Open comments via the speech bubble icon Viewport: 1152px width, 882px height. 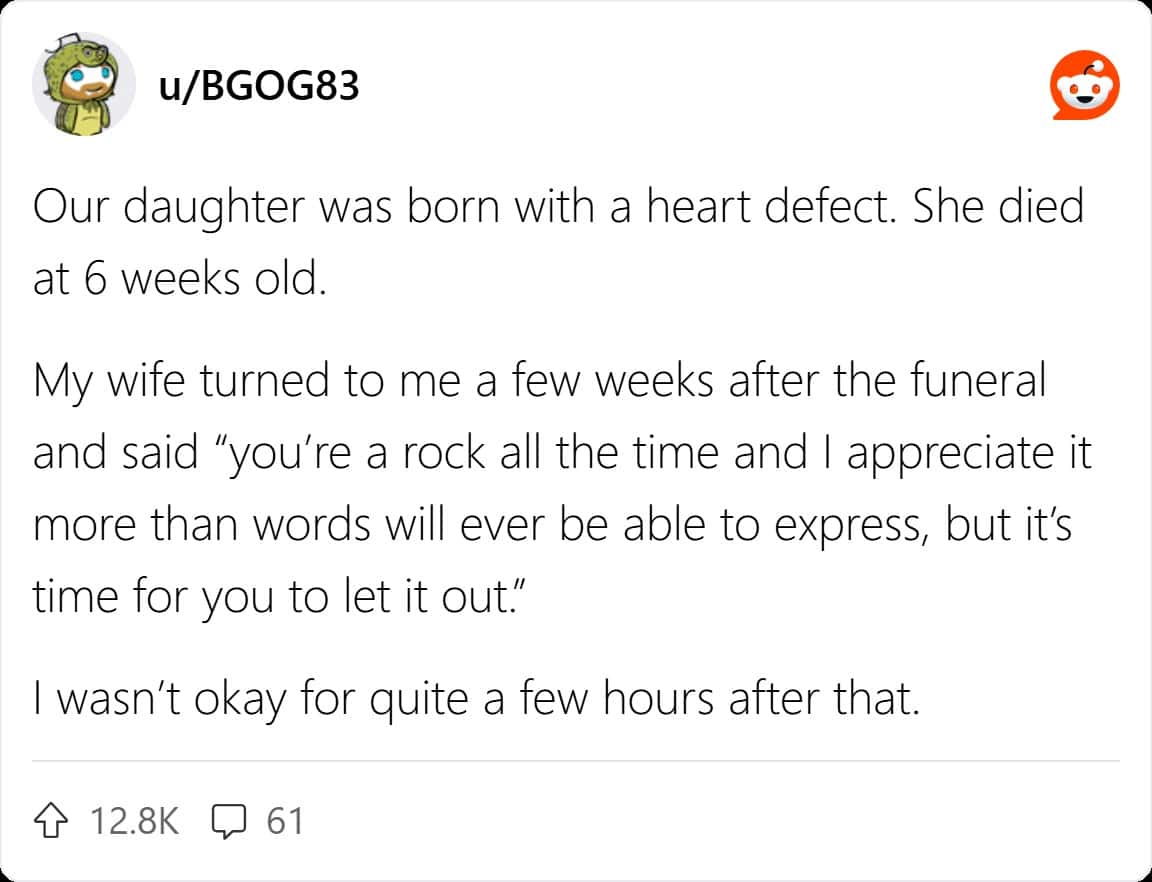click(x=229, y=821)
